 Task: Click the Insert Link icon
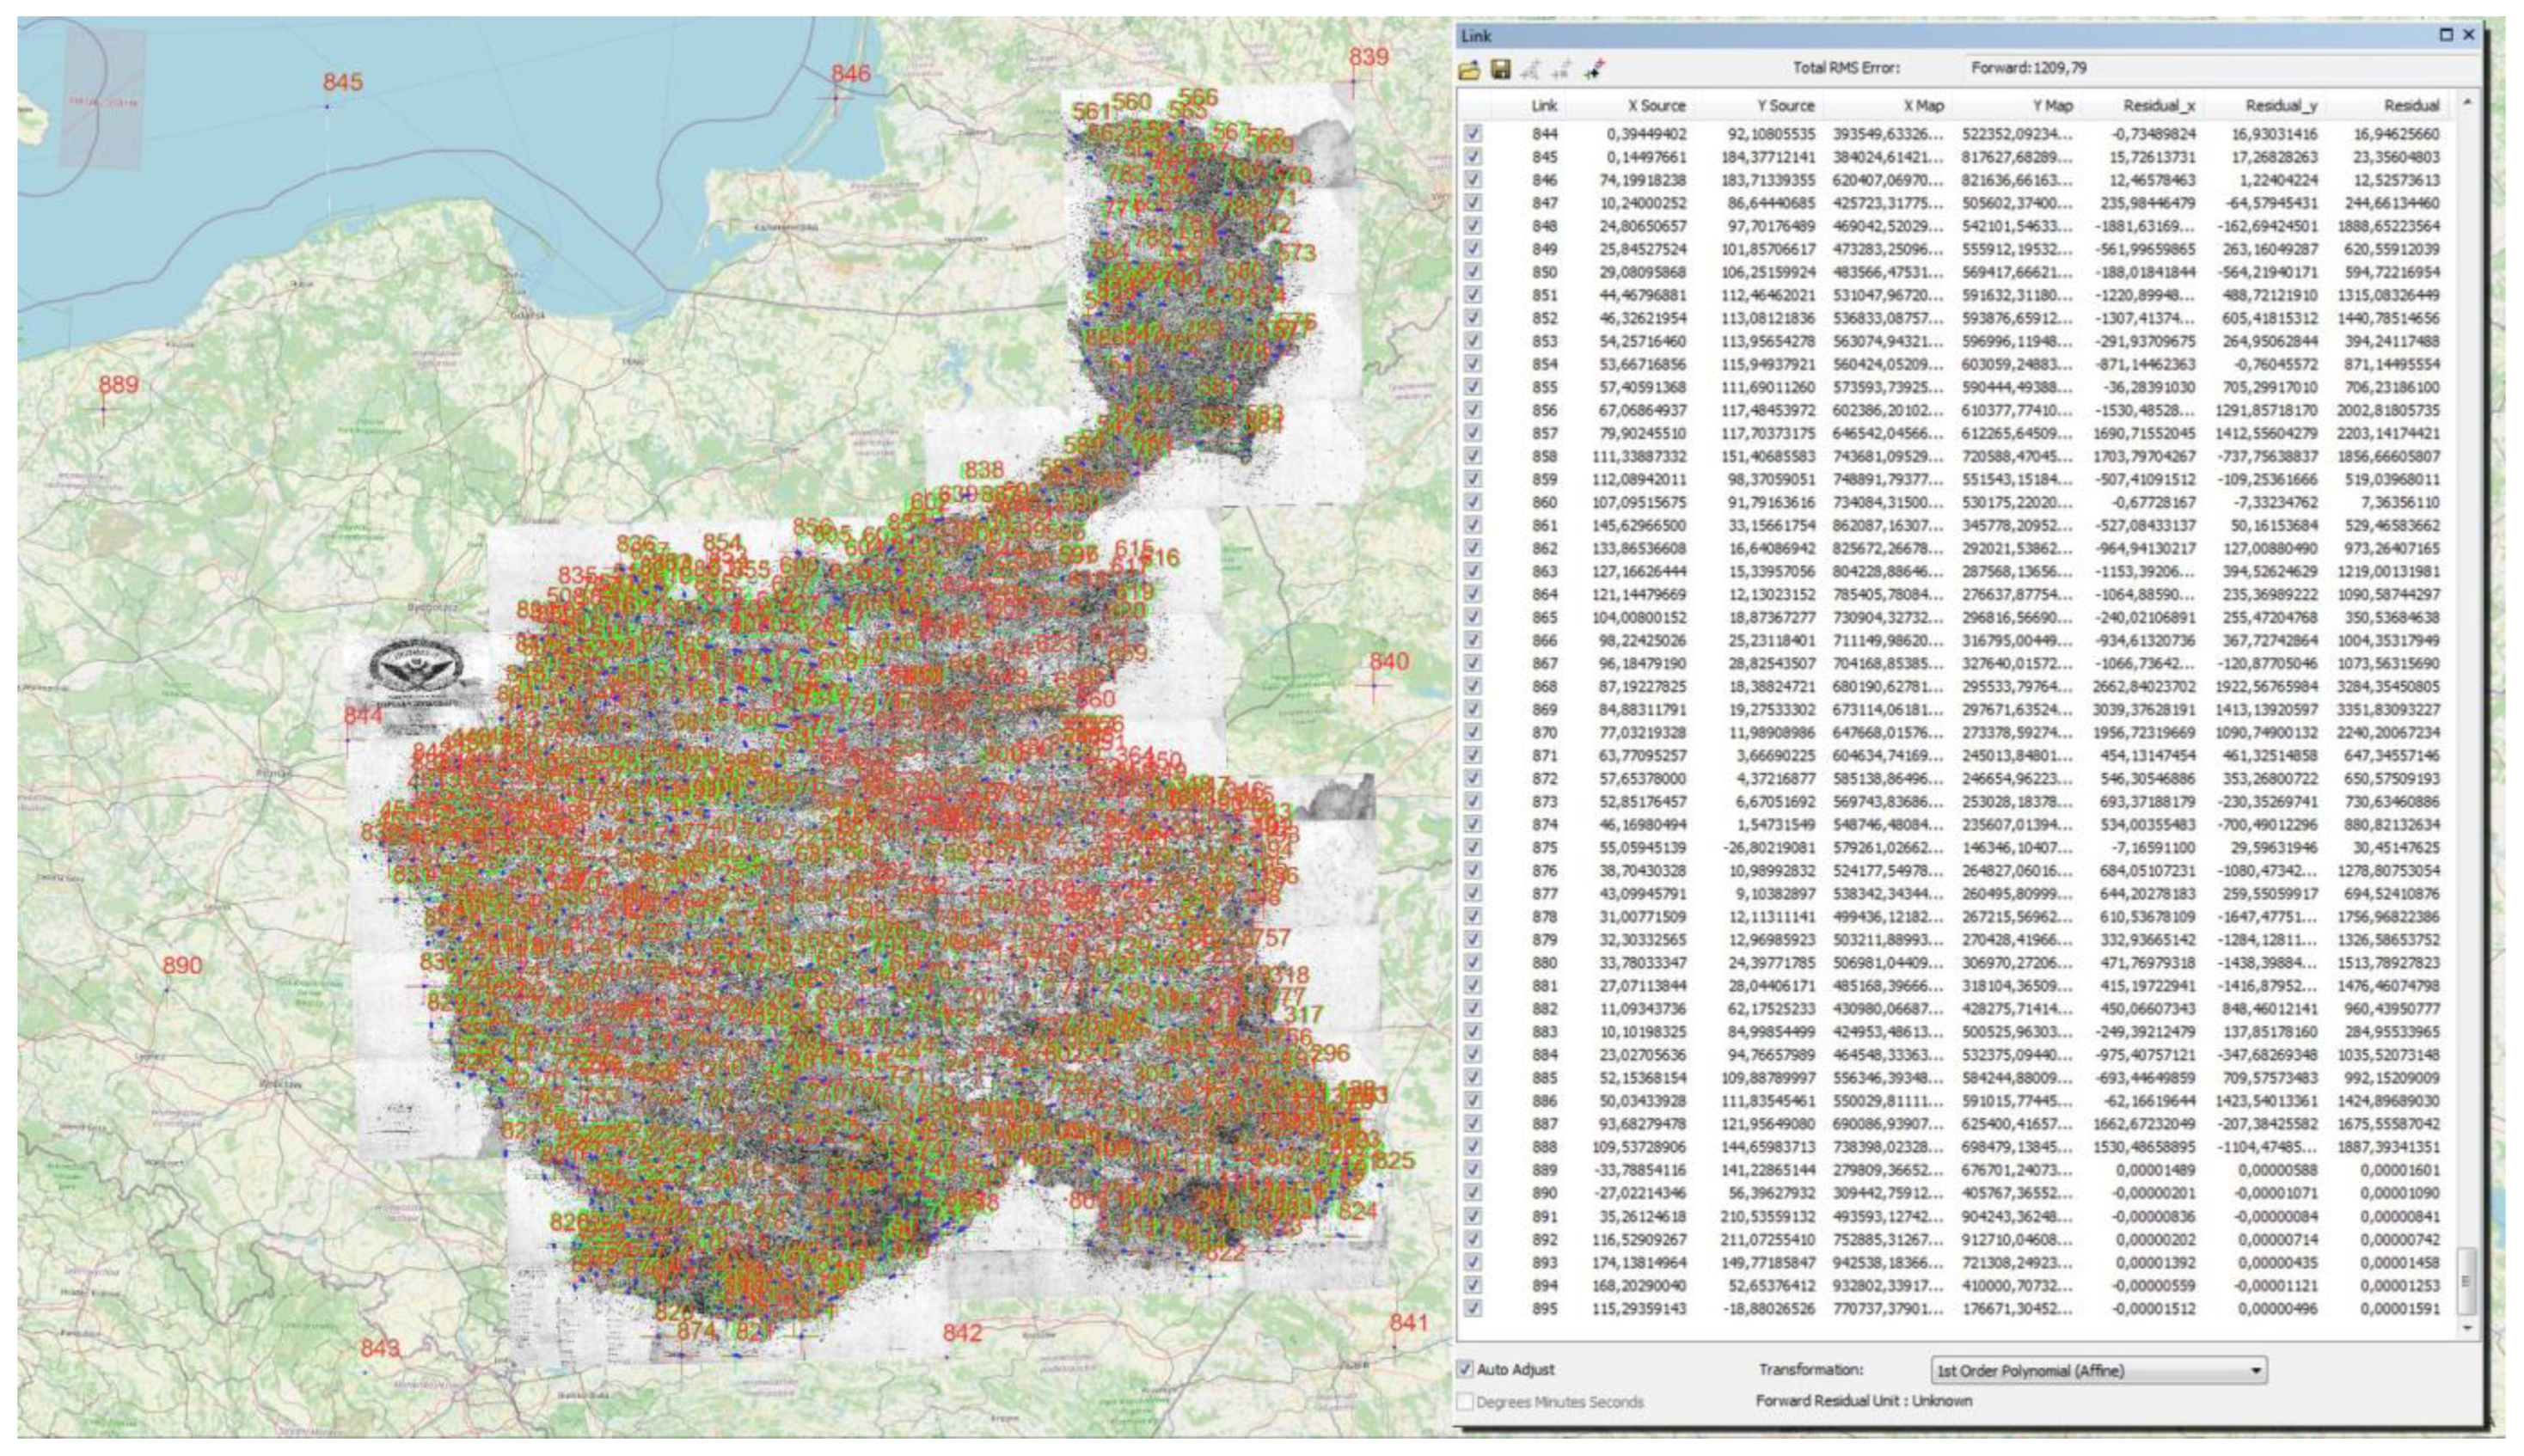pos(1595,69)
